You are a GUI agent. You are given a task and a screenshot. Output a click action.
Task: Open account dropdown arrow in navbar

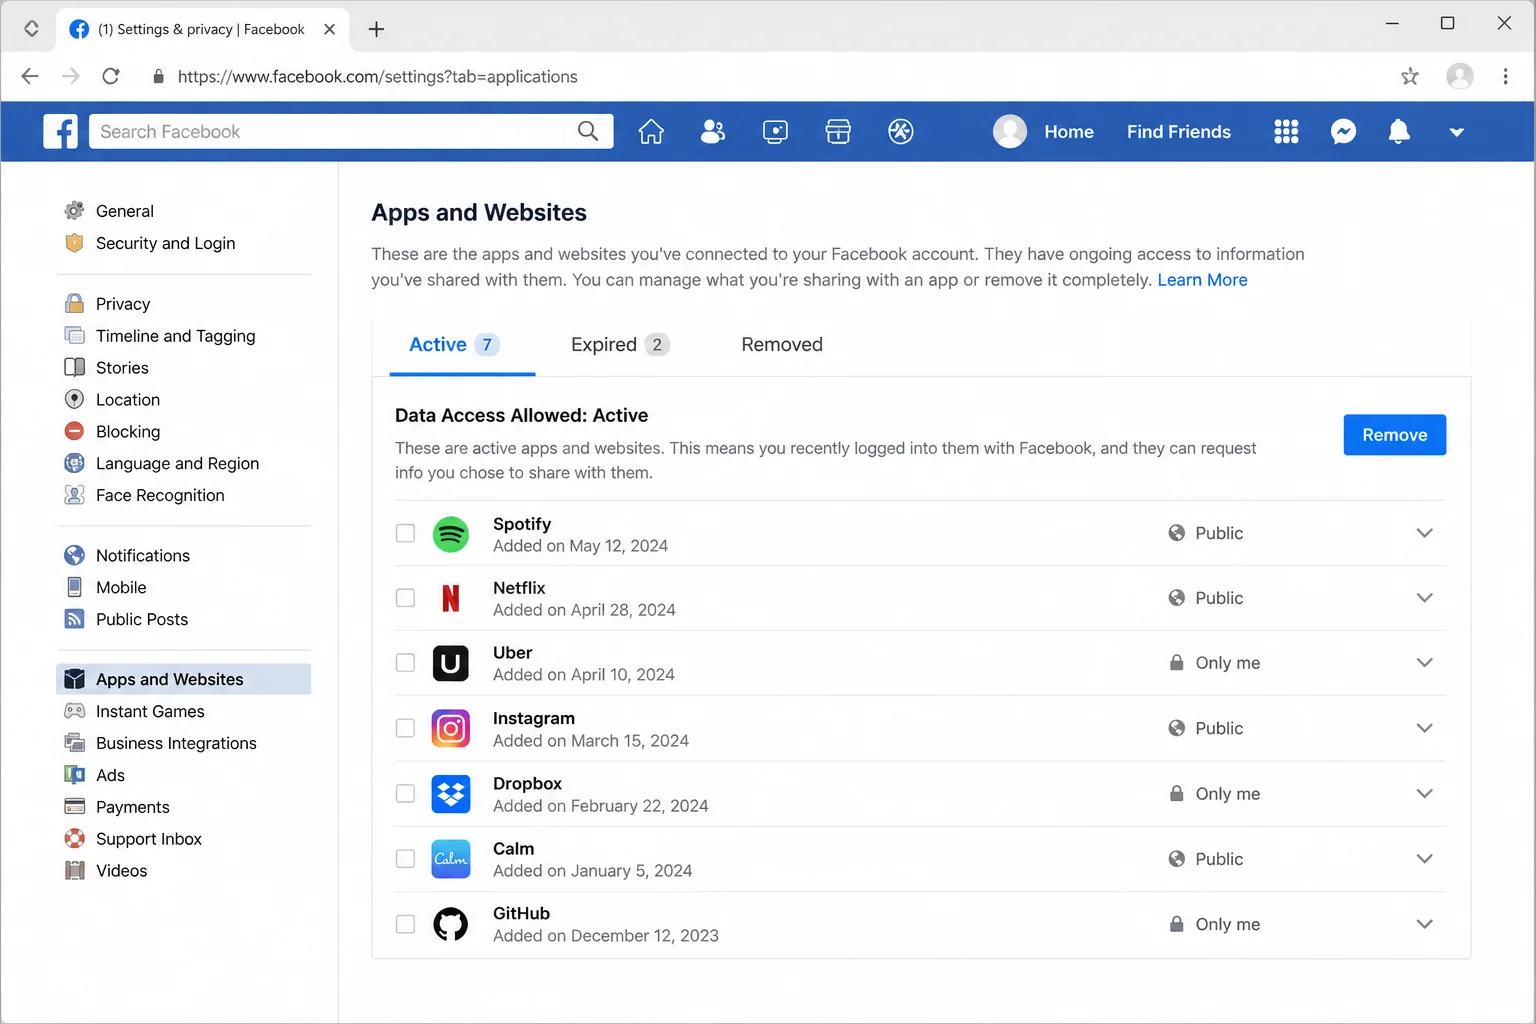pyautogui.click(x=1456, y=132)
